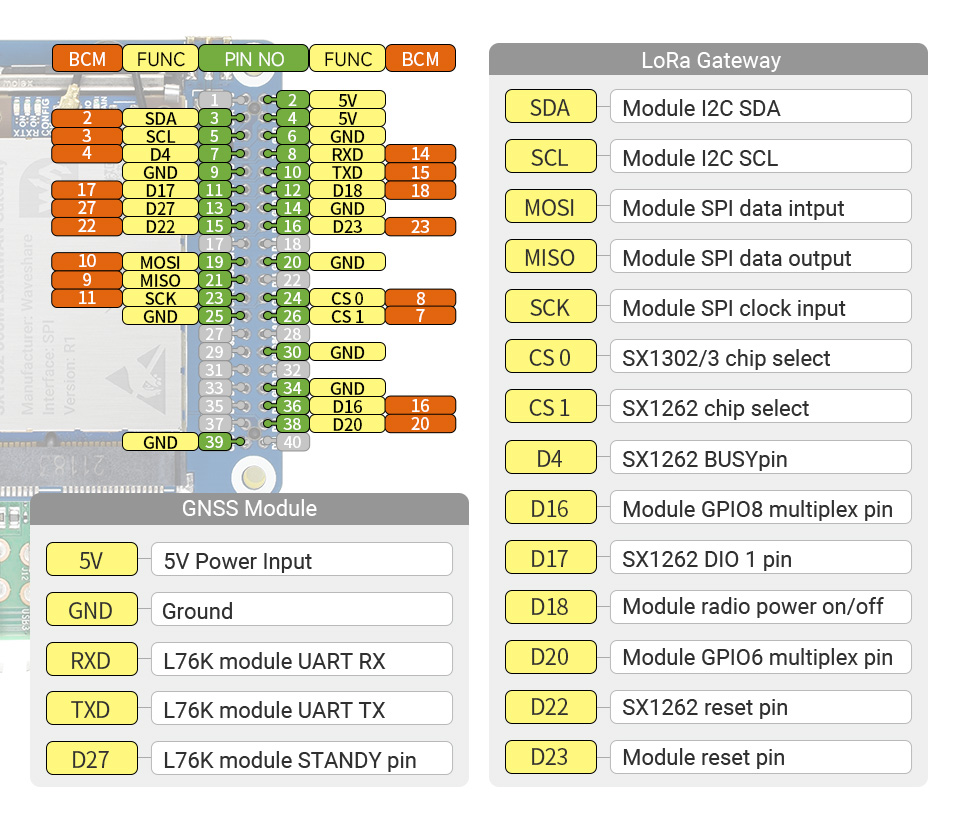This screenshot has width=960, height=834.
Task: Click the yellow MISO label in LoRa Gateway
Action: click(550, 258)
